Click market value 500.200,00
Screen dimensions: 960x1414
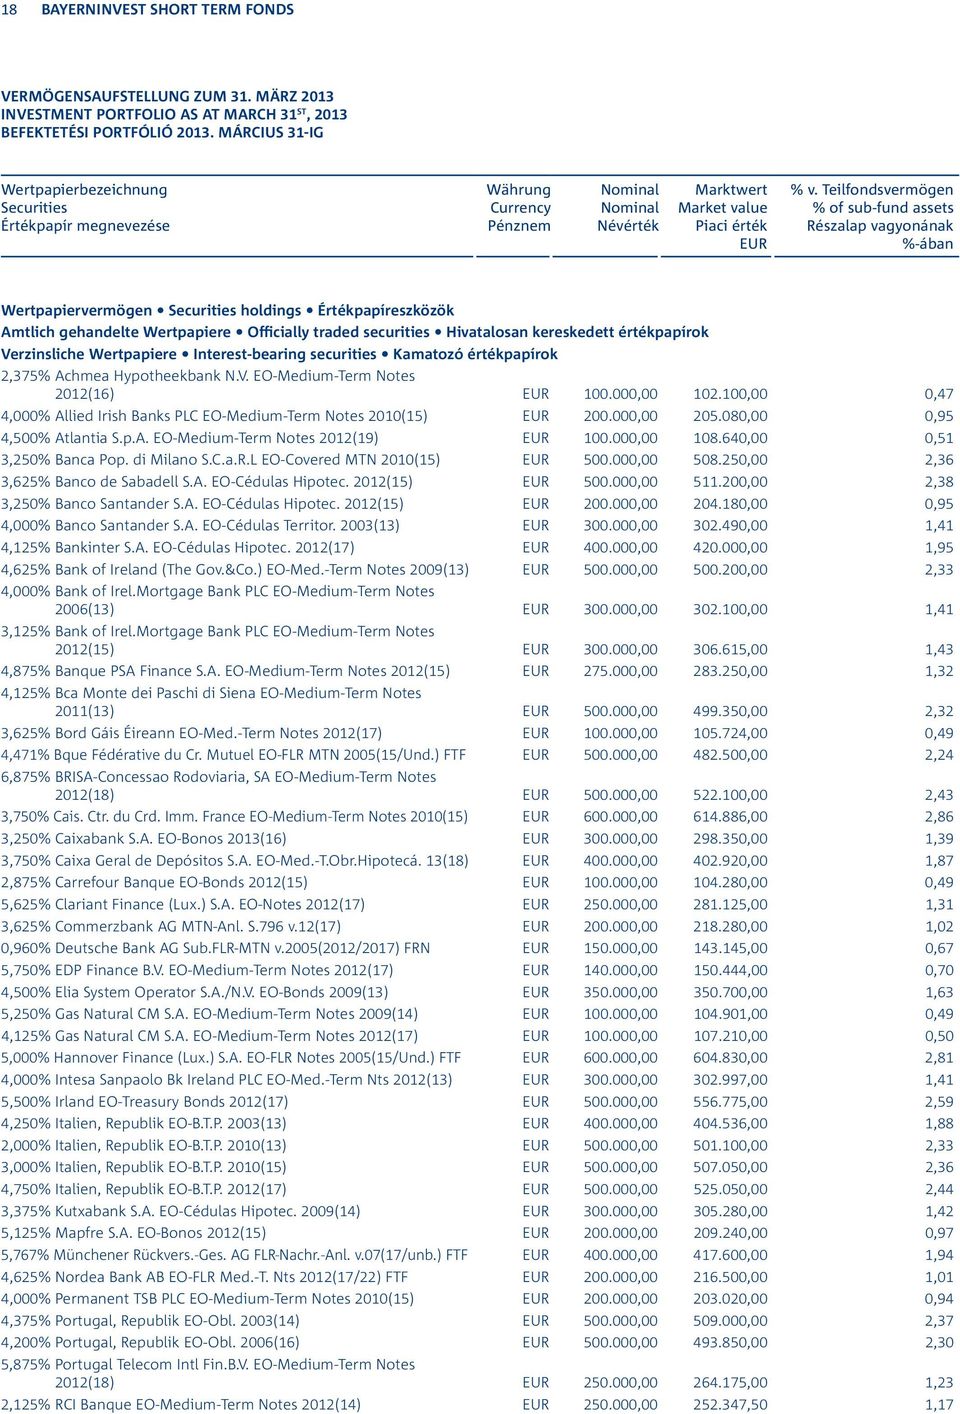(730, 570)
